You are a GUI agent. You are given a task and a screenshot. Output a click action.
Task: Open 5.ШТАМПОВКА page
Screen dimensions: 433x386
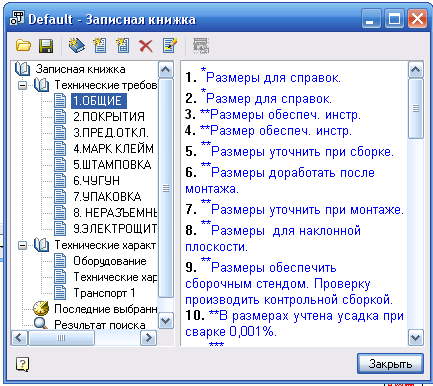tap(112, 164)
